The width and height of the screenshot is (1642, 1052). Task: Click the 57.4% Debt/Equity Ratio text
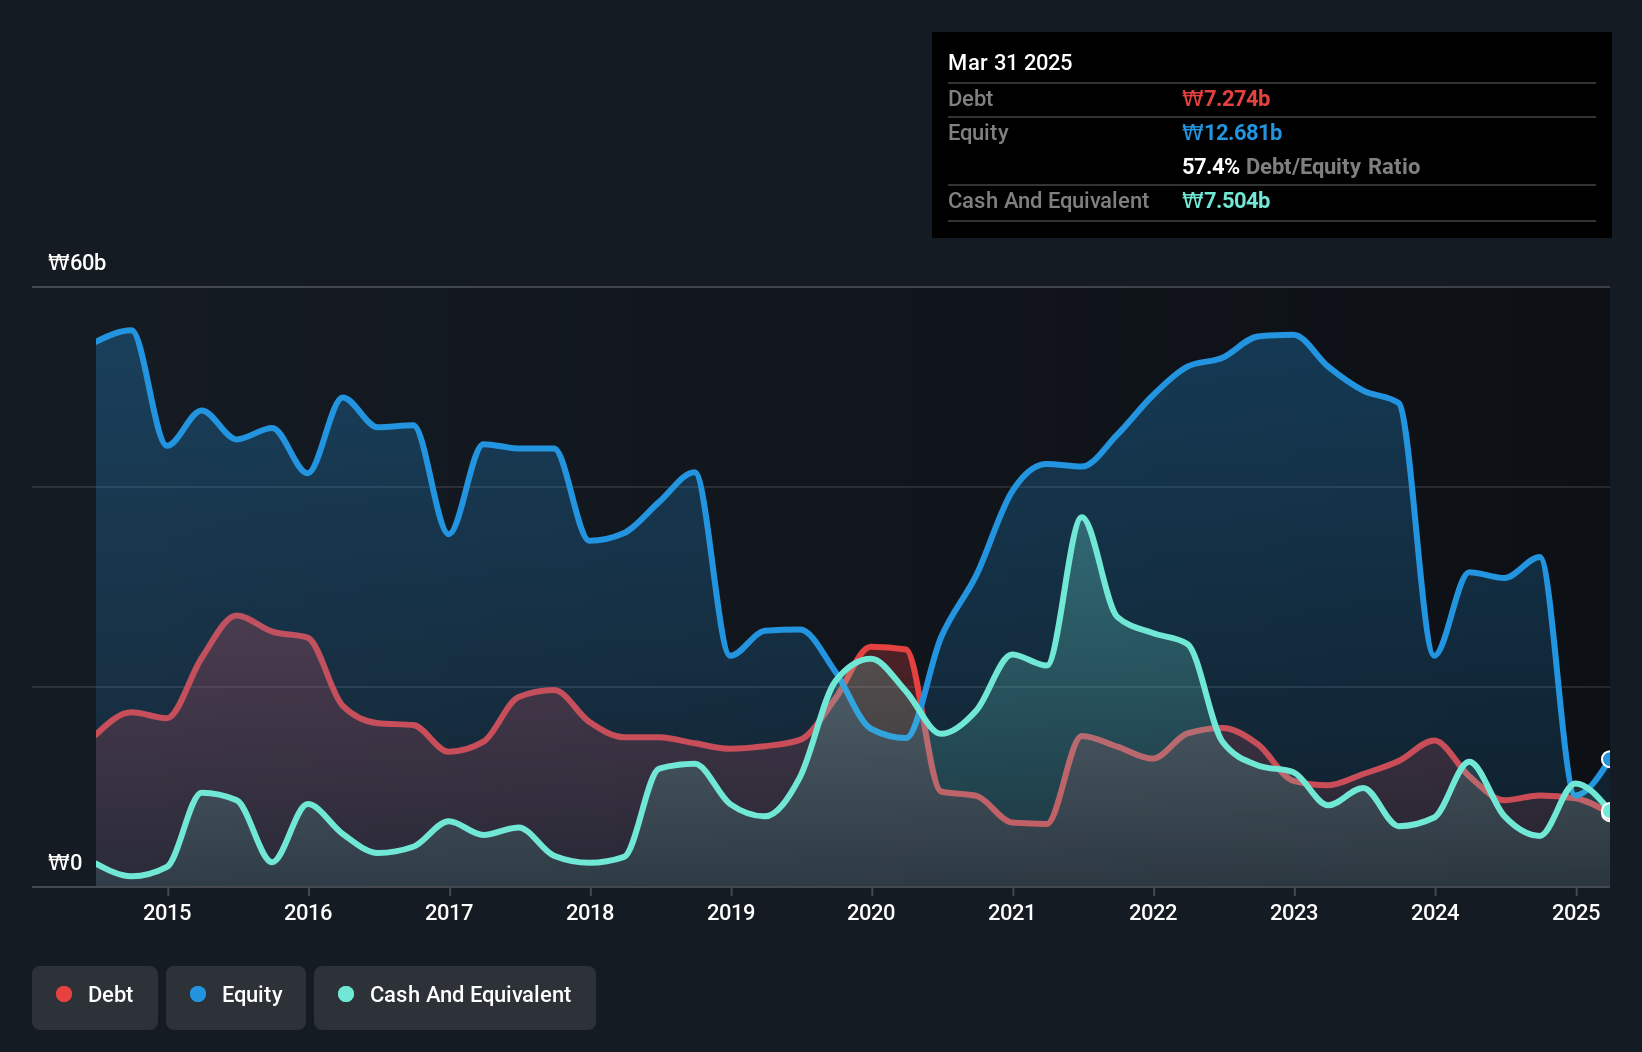[1301, 166]
